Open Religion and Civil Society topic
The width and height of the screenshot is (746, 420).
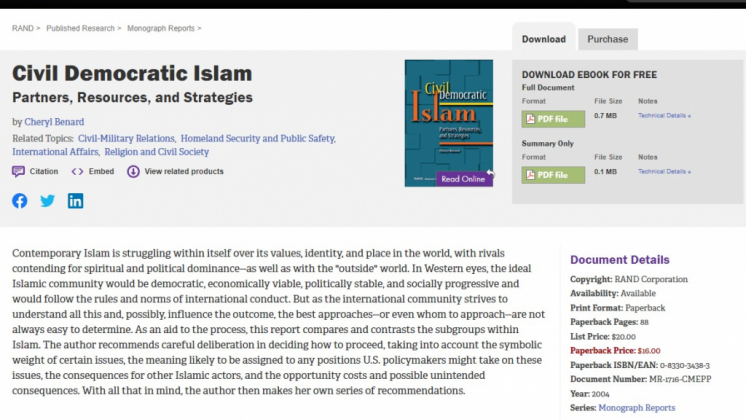157,152
